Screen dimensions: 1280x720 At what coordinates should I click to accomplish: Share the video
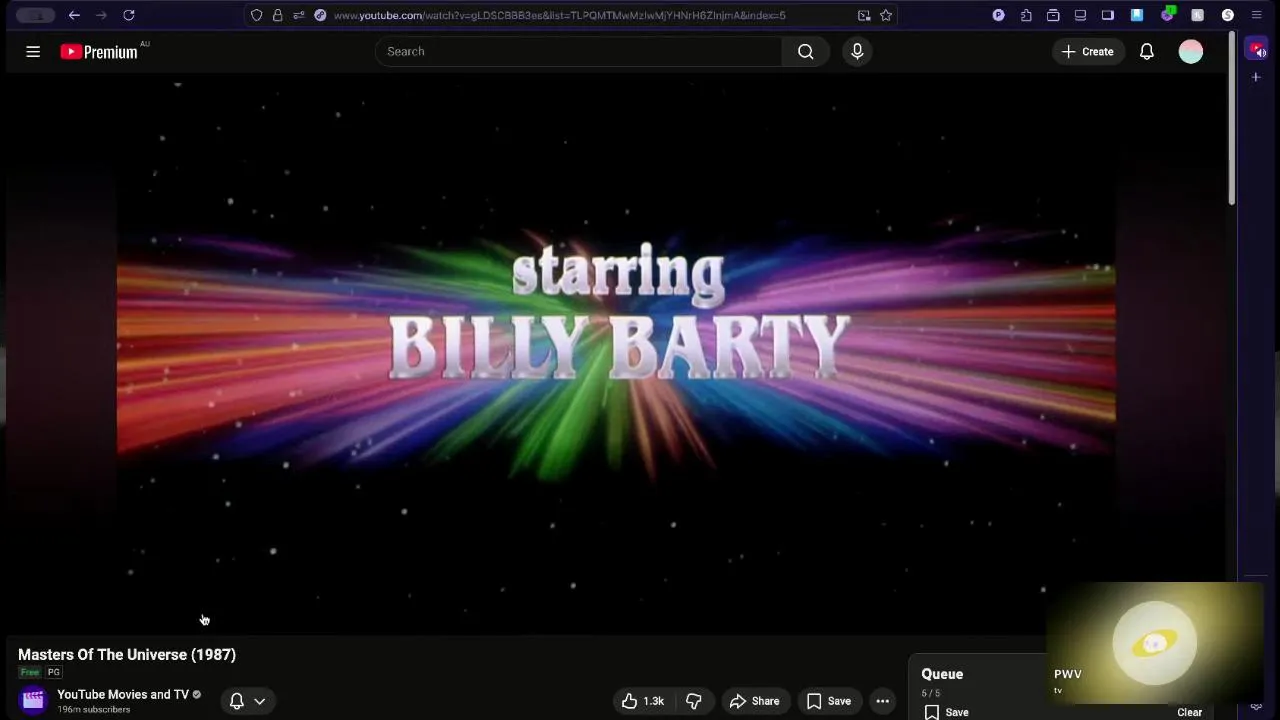[x=755, y=701]
